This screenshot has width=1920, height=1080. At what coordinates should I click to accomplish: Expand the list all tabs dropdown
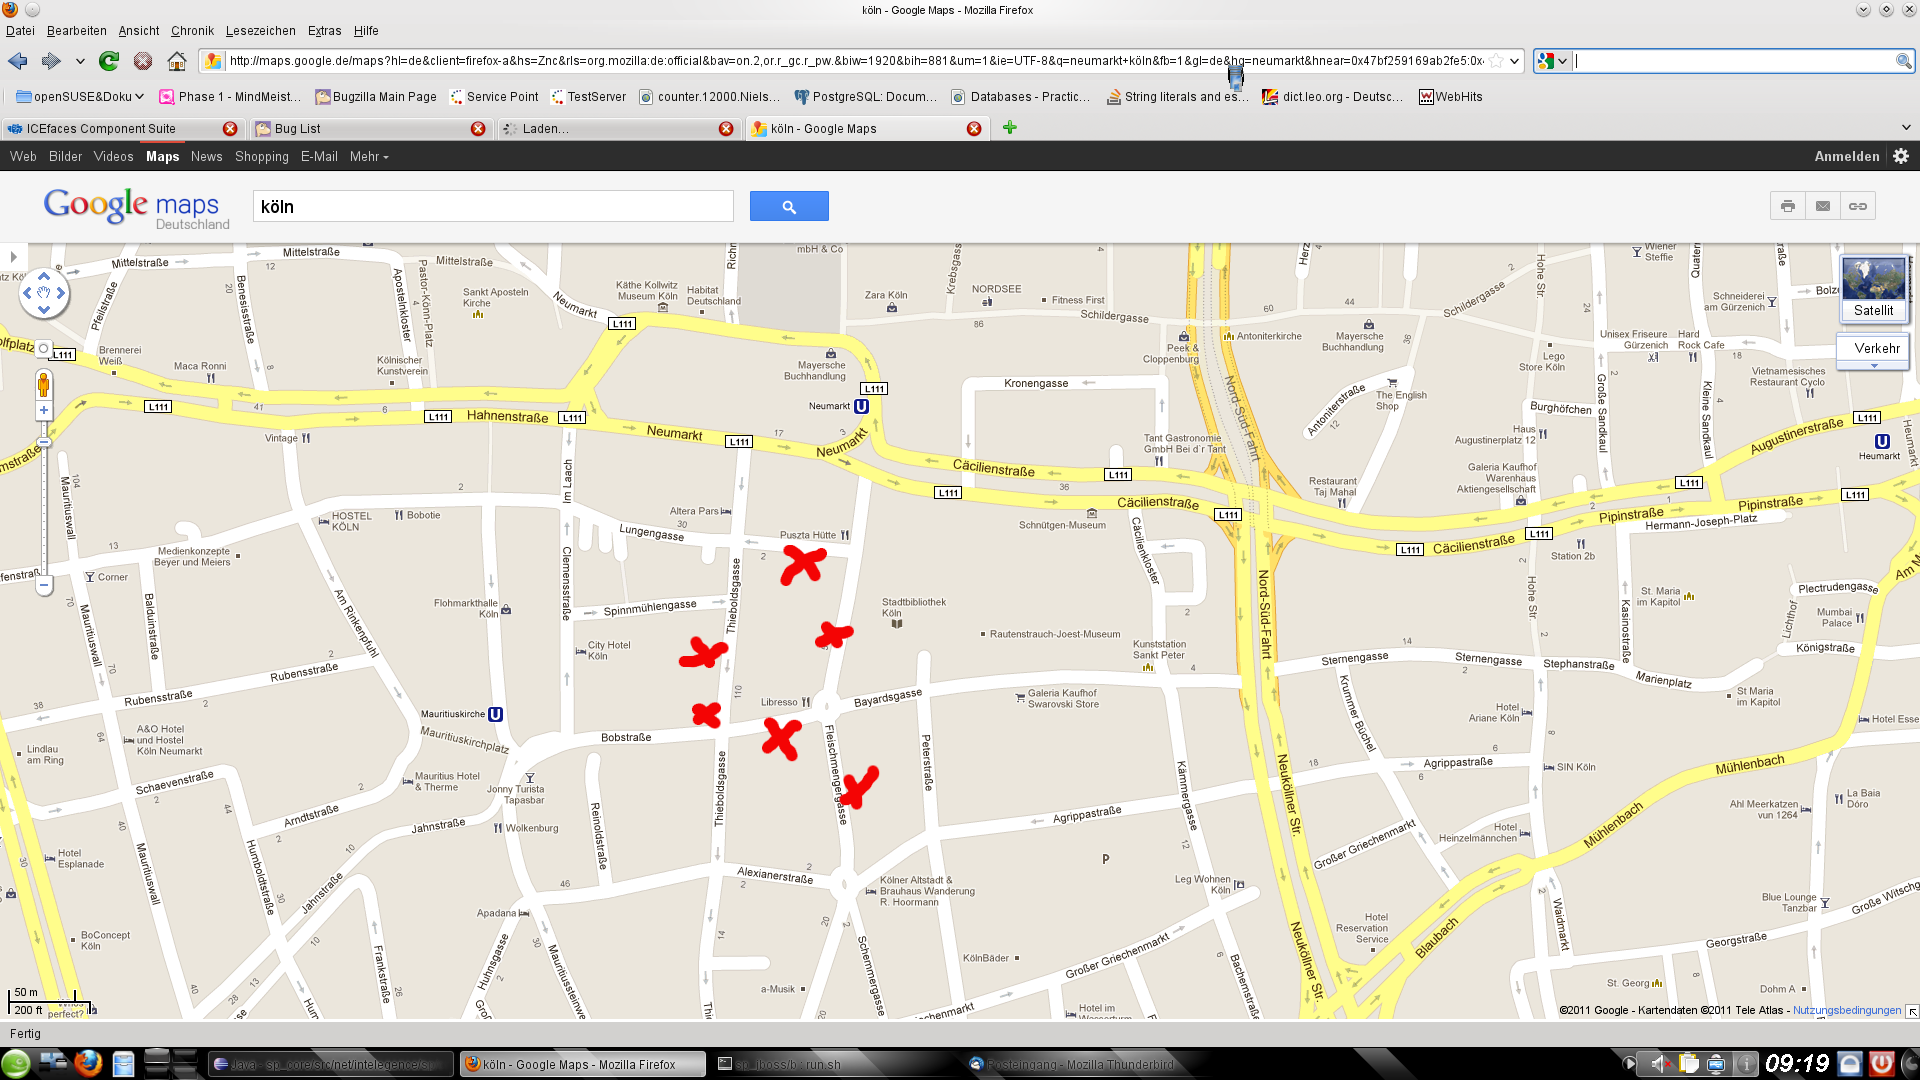(x=1906, y=128)
